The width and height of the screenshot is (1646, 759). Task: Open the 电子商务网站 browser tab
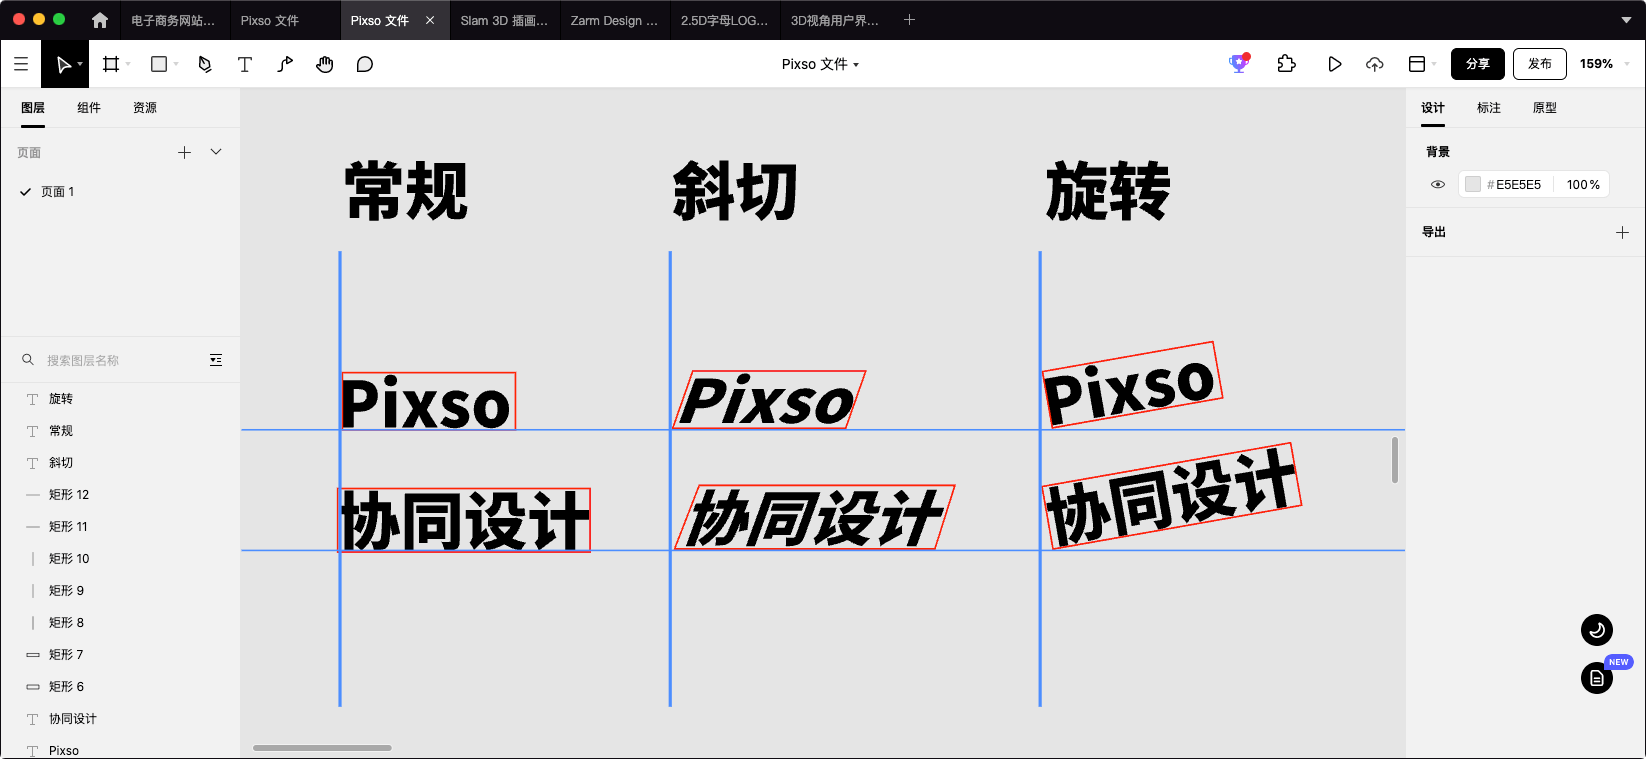click(x=175, y=20)
